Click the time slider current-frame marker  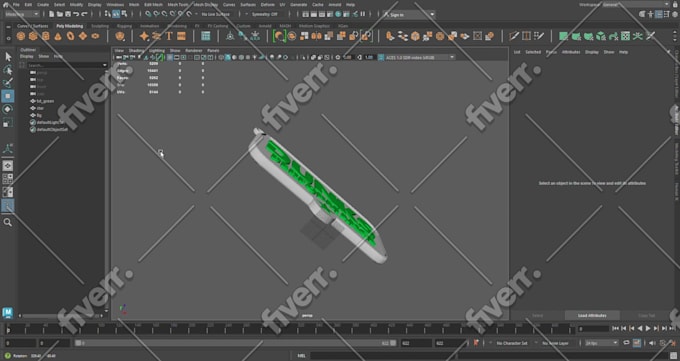click(7, 329)
